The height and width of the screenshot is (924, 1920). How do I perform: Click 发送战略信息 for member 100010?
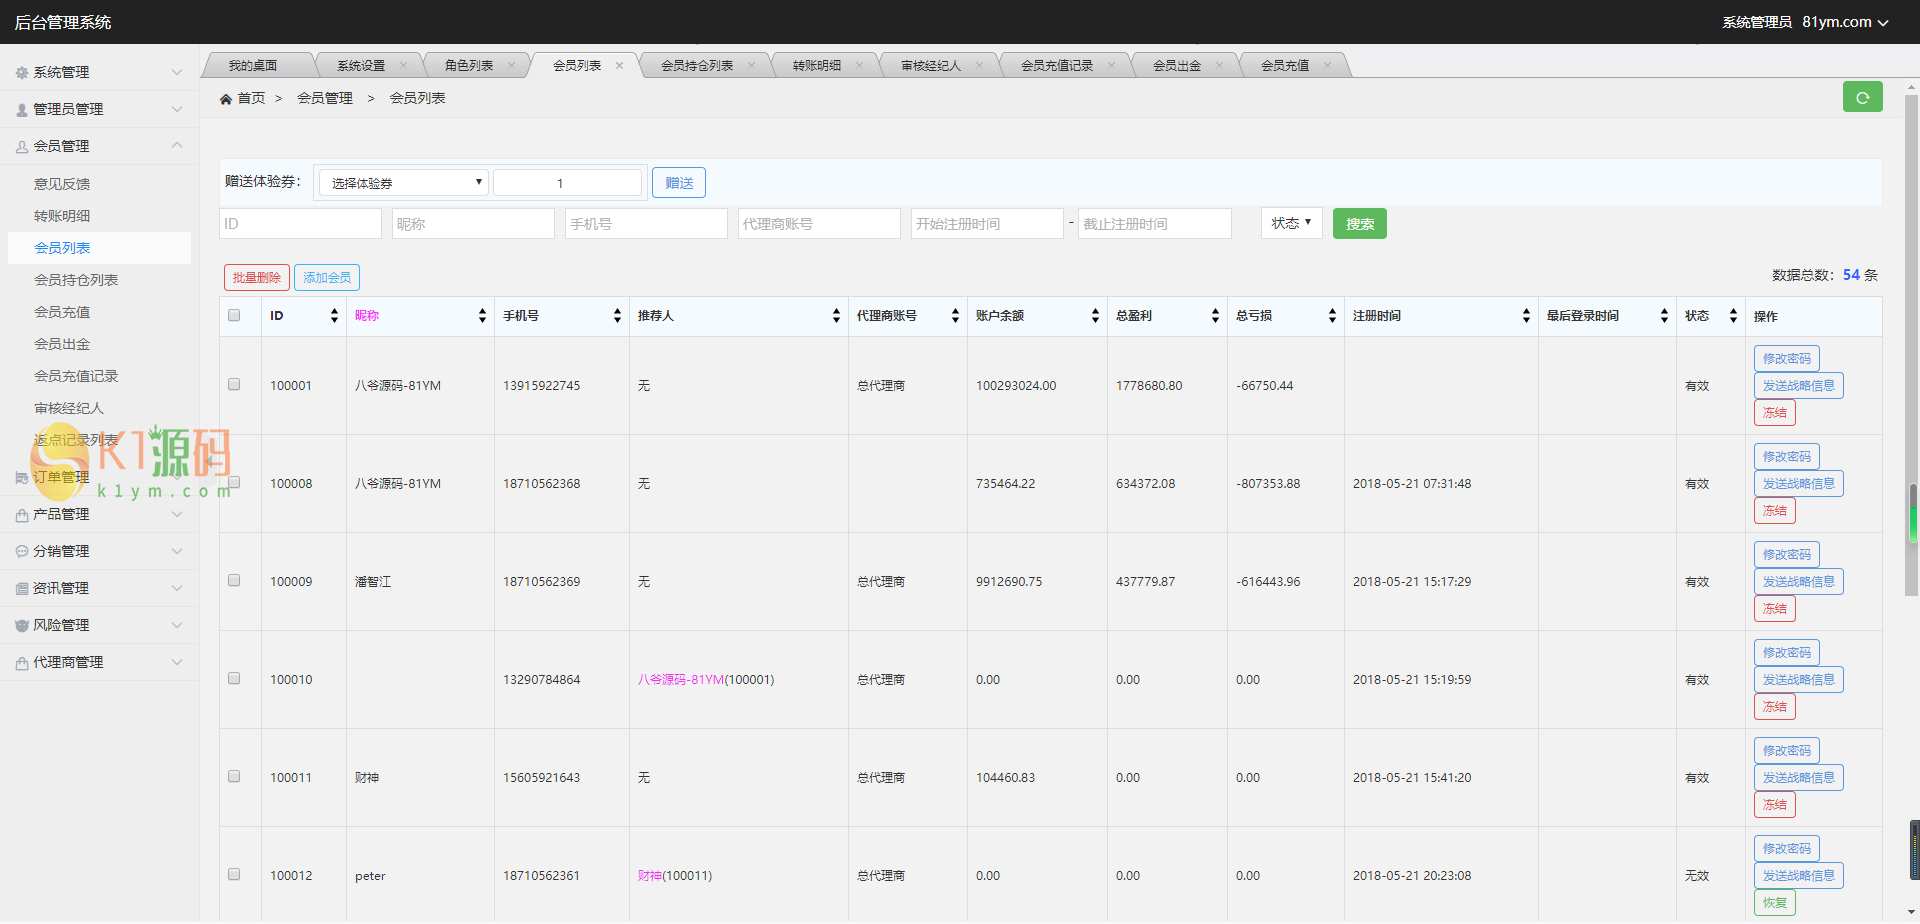tap(1799, 680)
